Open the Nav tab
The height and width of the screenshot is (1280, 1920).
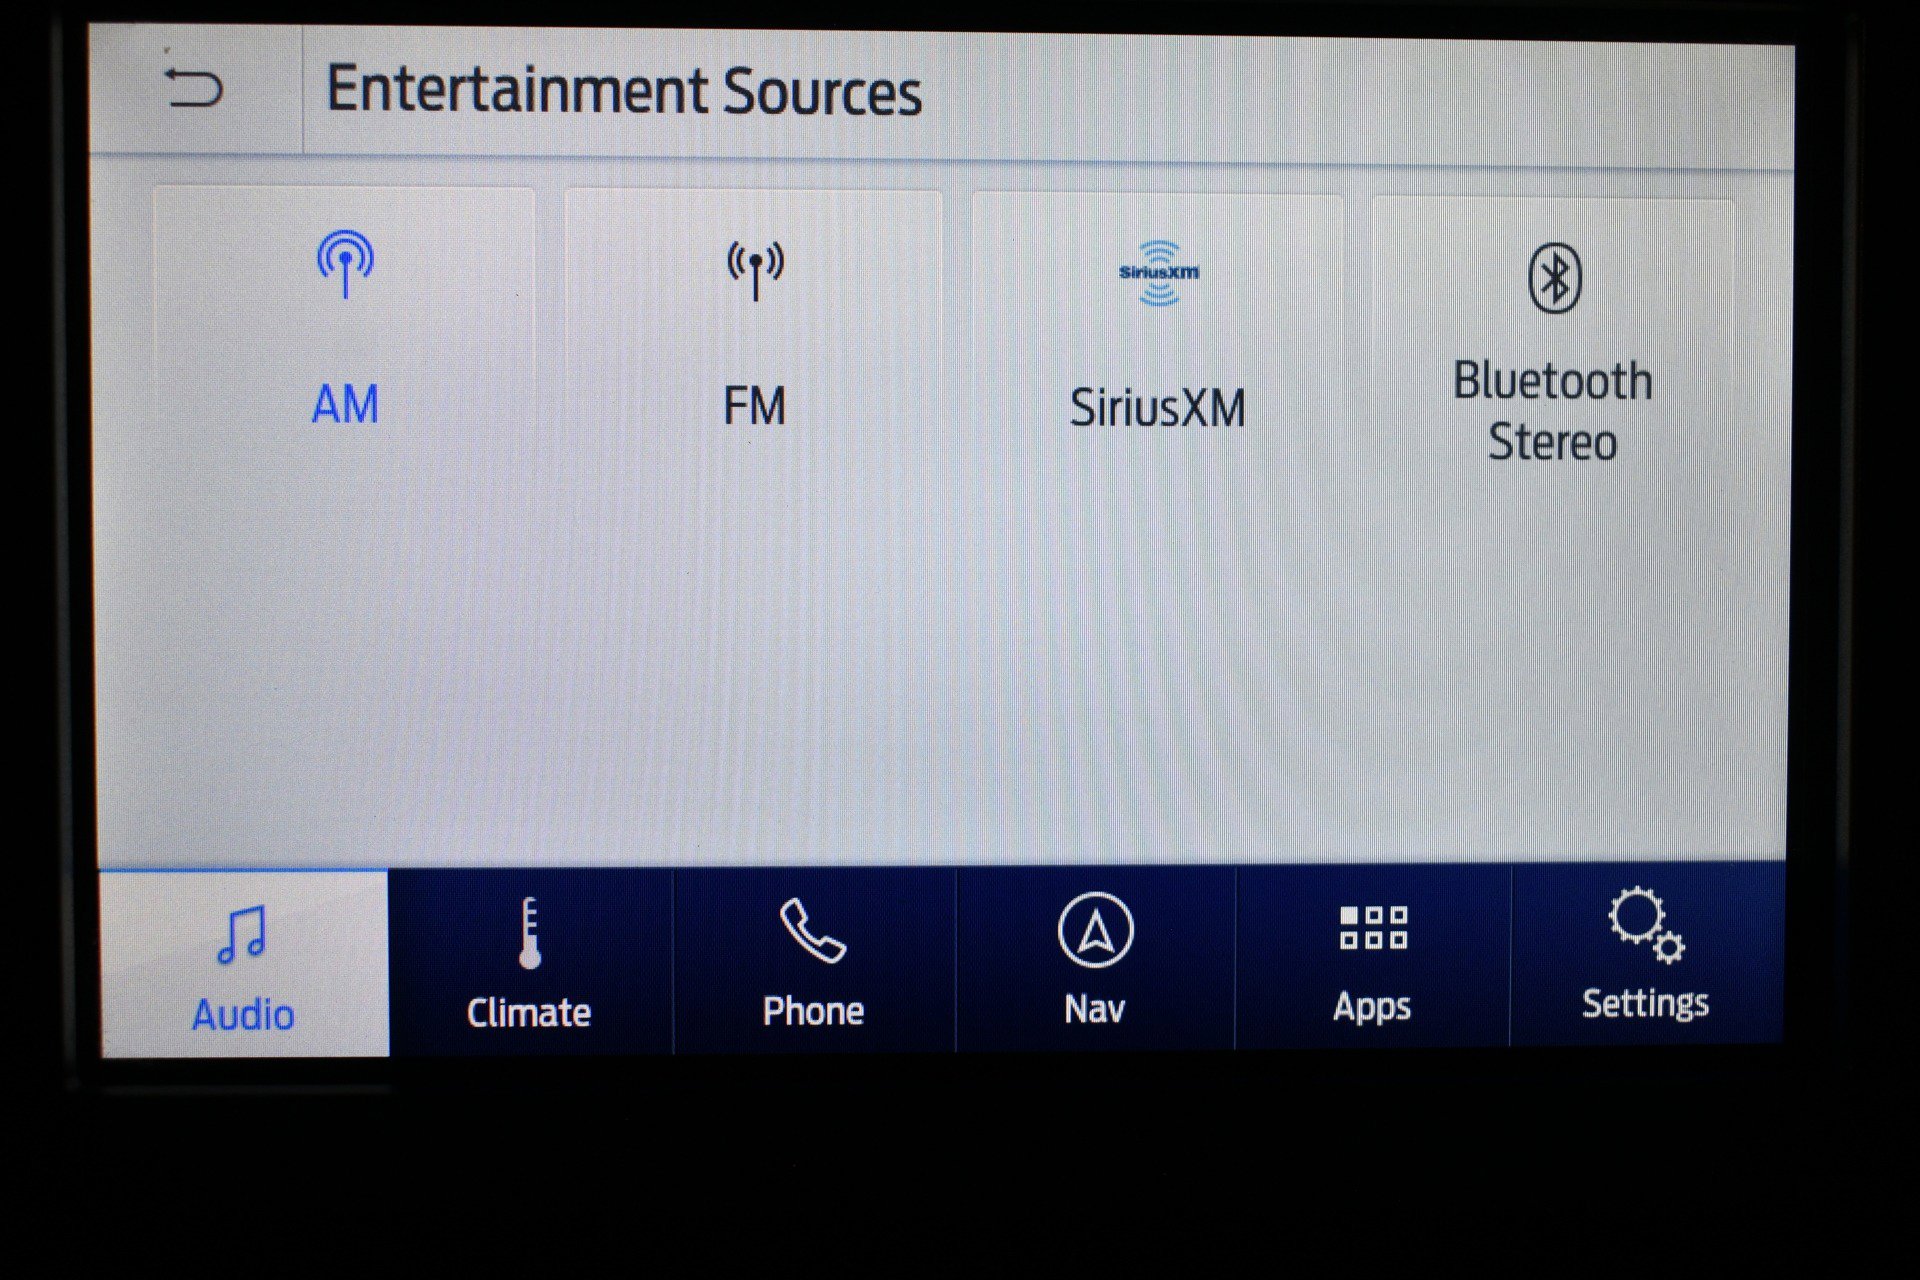coord(1095,958)
